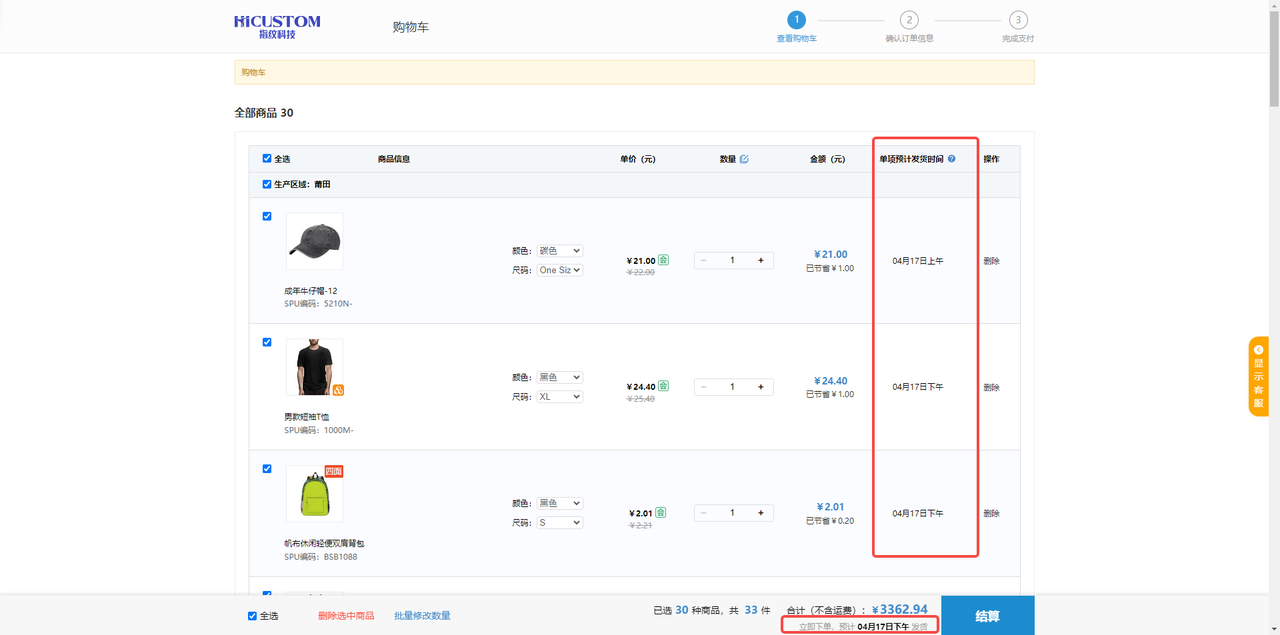The image size is (1280, 635).
Task: Toggle the 生产区域: 莆田 checkbox
Action: [267, 184]
